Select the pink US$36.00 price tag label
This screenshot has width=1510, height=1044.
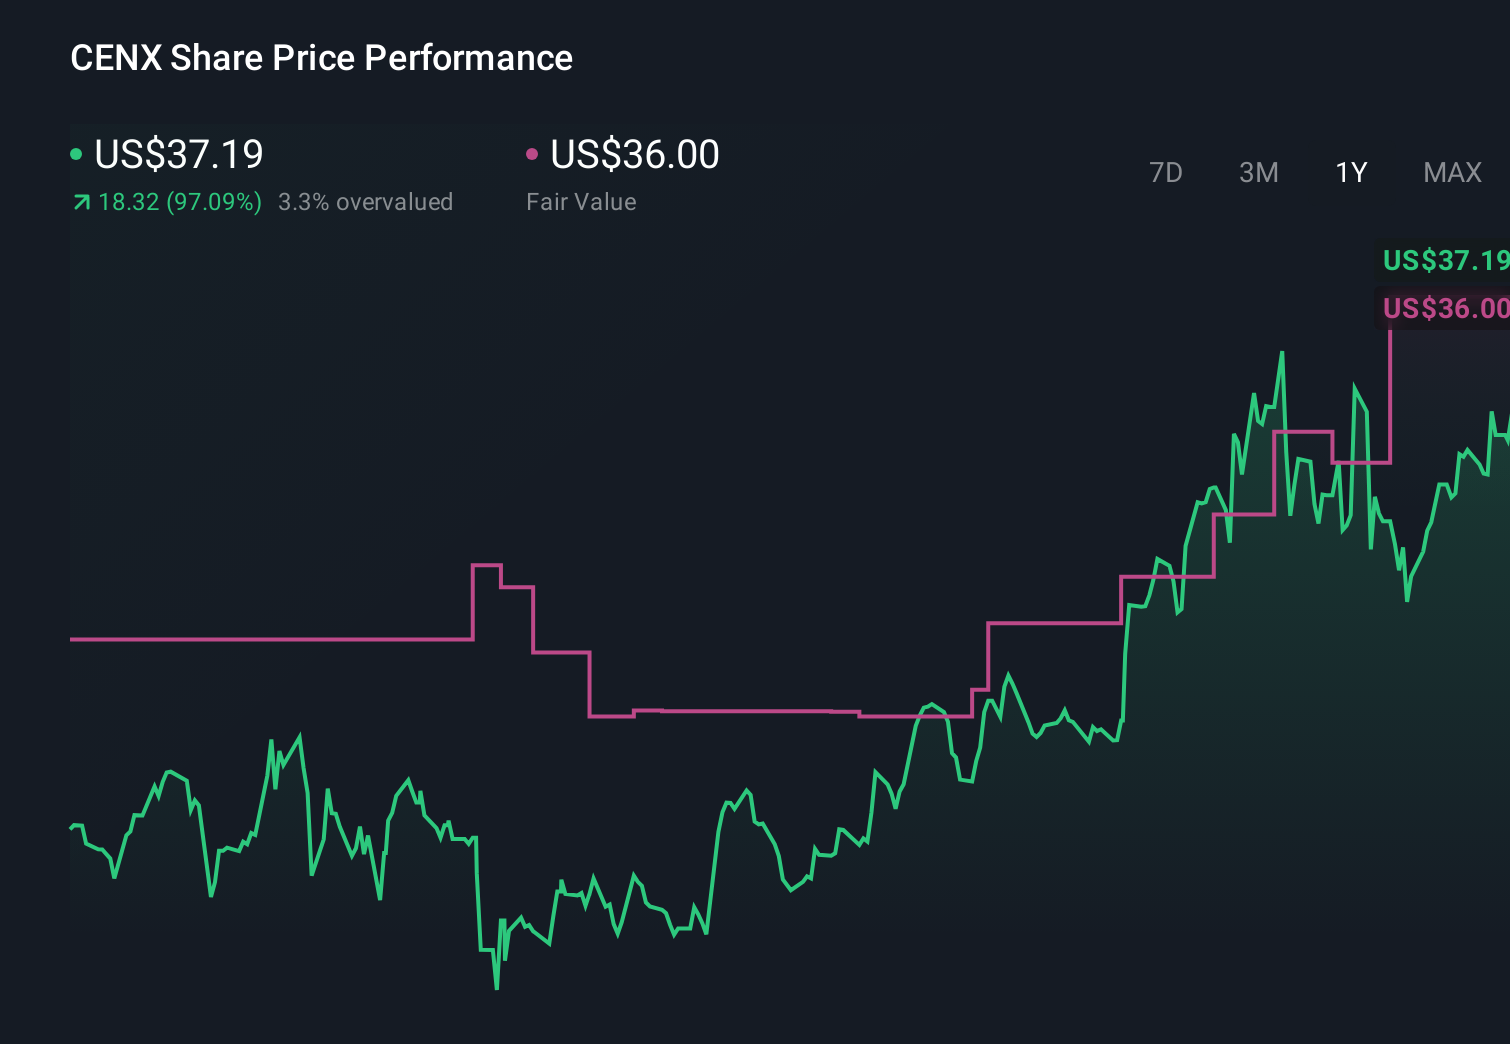click(x=1444, y=308)
